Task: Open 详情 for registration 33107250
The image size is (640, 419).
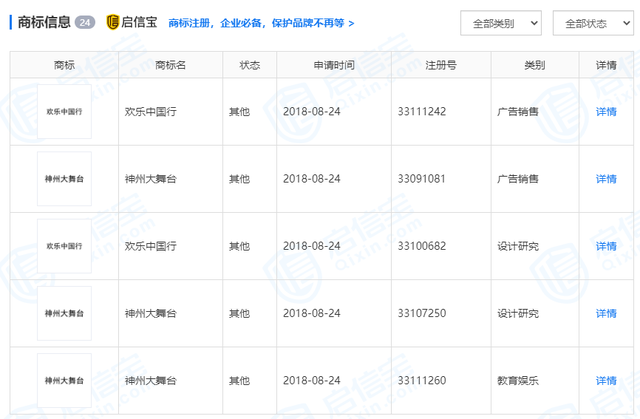Action: point(606,313)
